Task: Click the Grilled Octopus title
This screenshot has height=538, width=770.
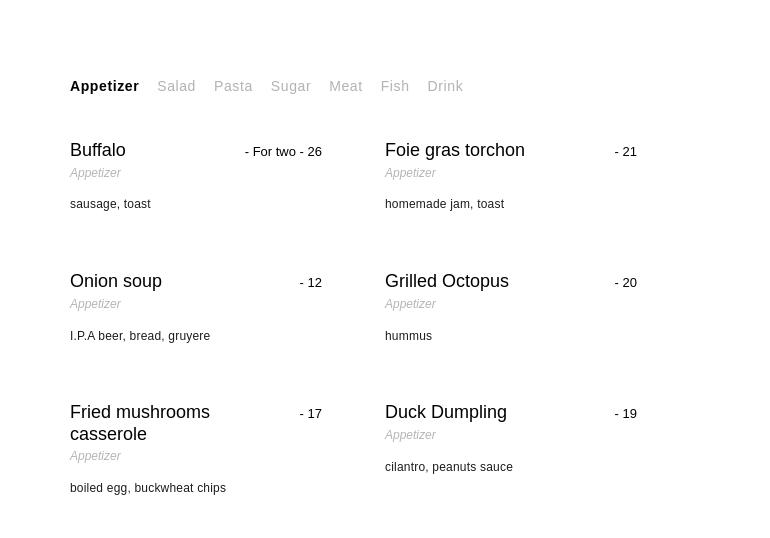Action: (x=446, y=281)
